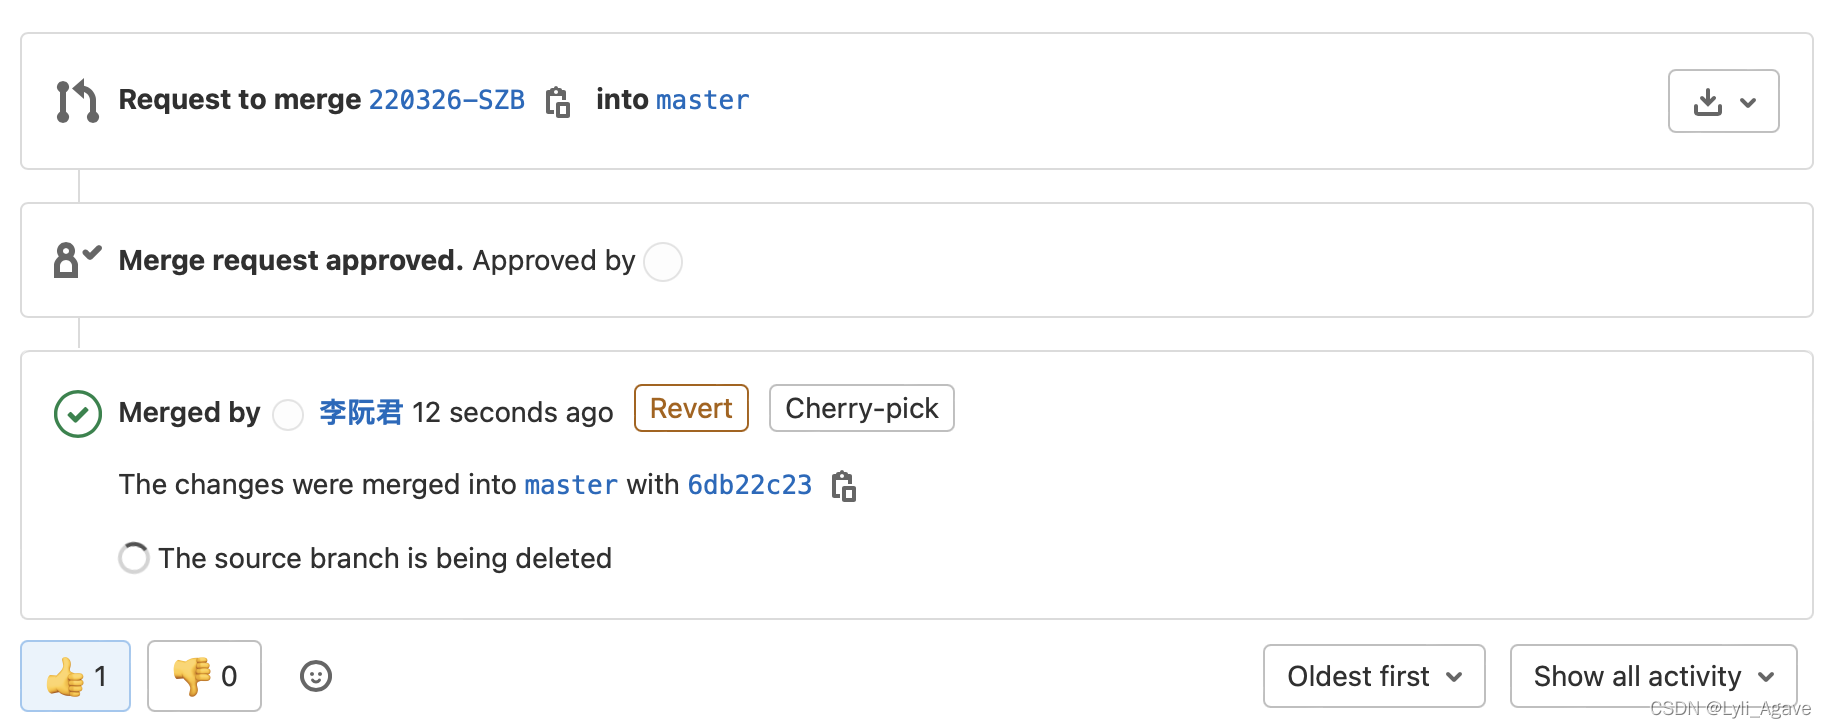Image resolution: width=1826 pixels, height=728 pixels.
Task: Click the approved user check icon
Action: 77,260
